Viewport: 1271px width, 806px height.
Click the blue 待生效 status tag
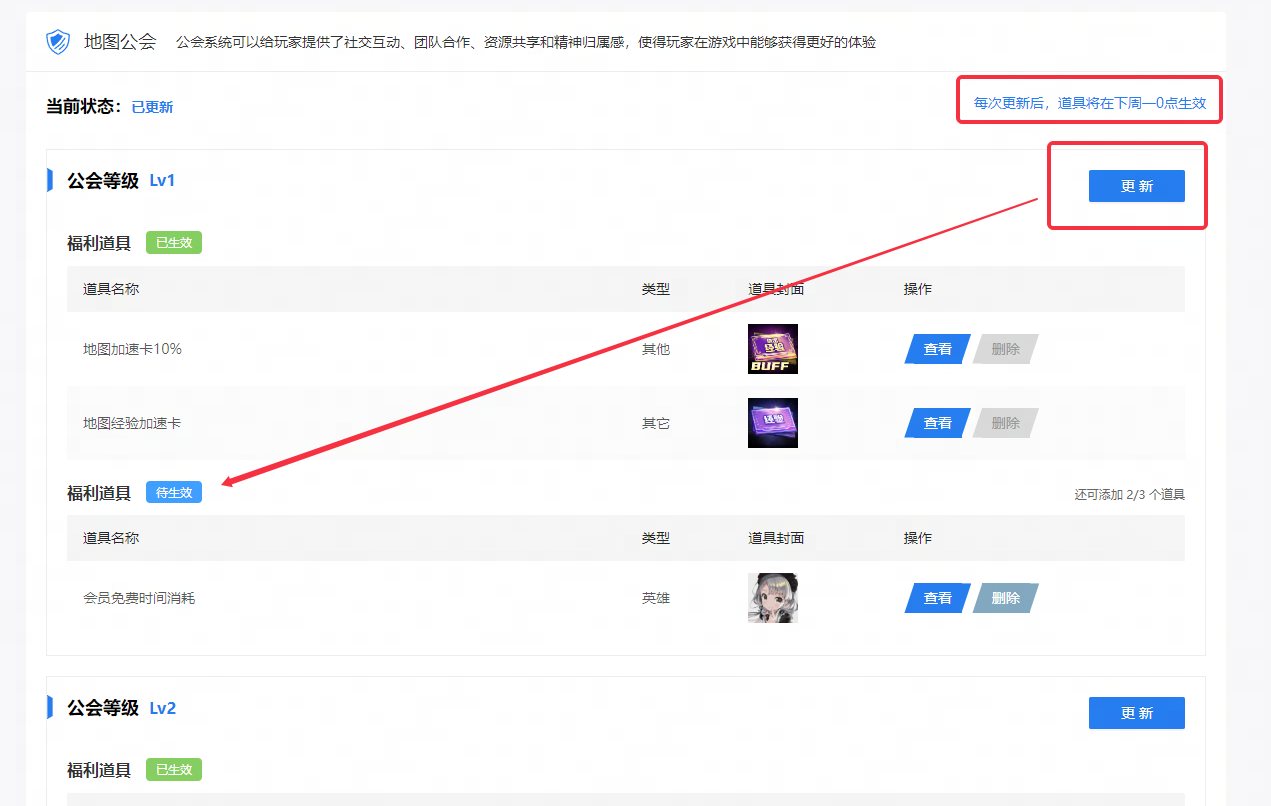pos(174,492)
